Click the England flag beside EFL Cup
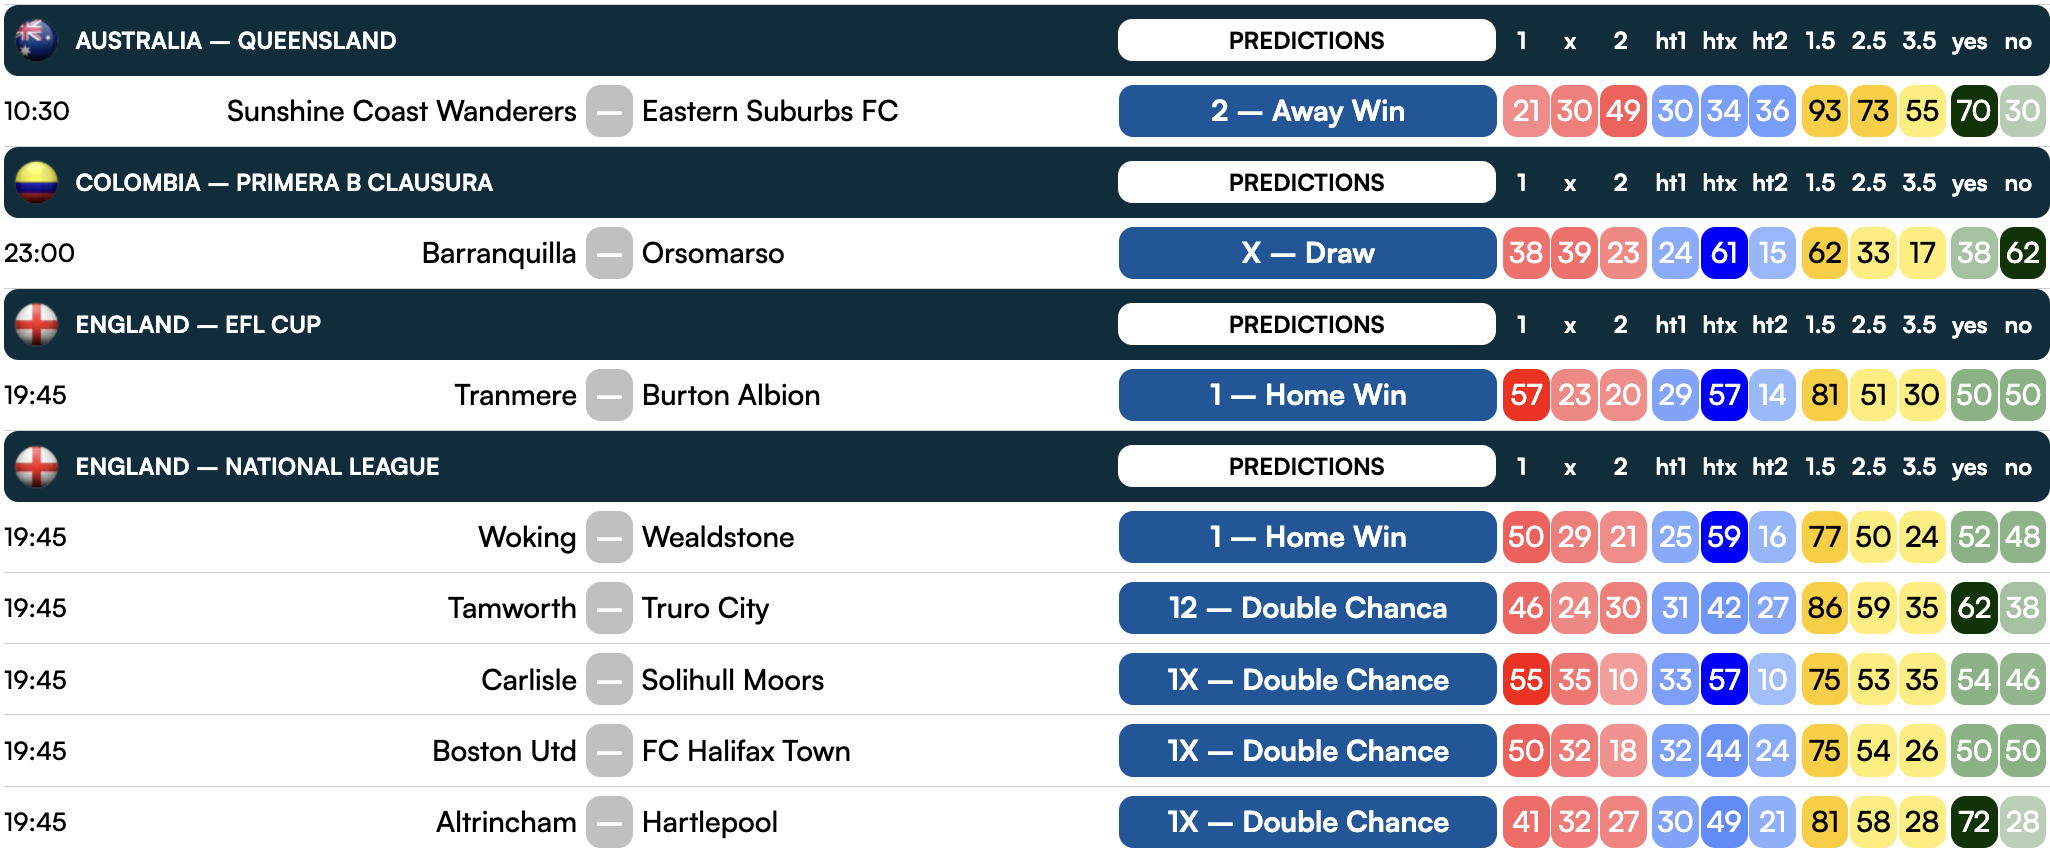The width and height of the screenshot is (2050, 854). pyautogui.click(x=37, y=324)
